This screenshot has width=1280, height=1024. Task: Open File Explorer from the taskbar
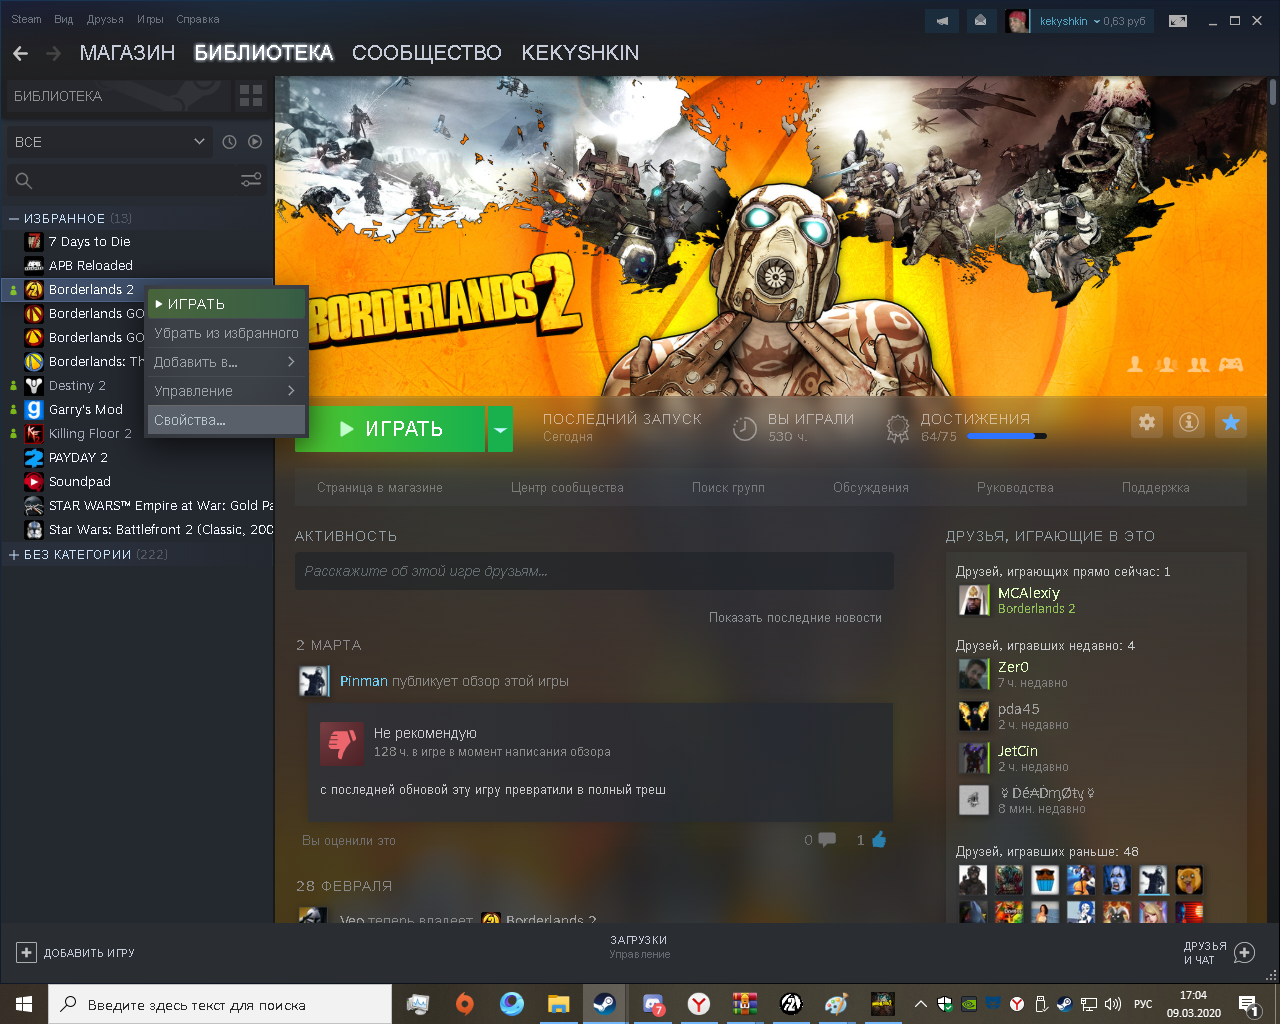tap(558, 1004)
